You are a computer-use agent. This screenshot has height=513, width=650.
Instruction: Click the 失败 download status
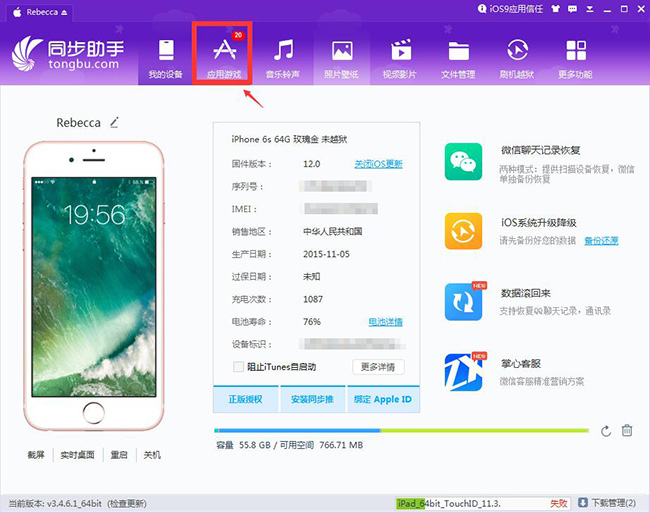(559, 503)
